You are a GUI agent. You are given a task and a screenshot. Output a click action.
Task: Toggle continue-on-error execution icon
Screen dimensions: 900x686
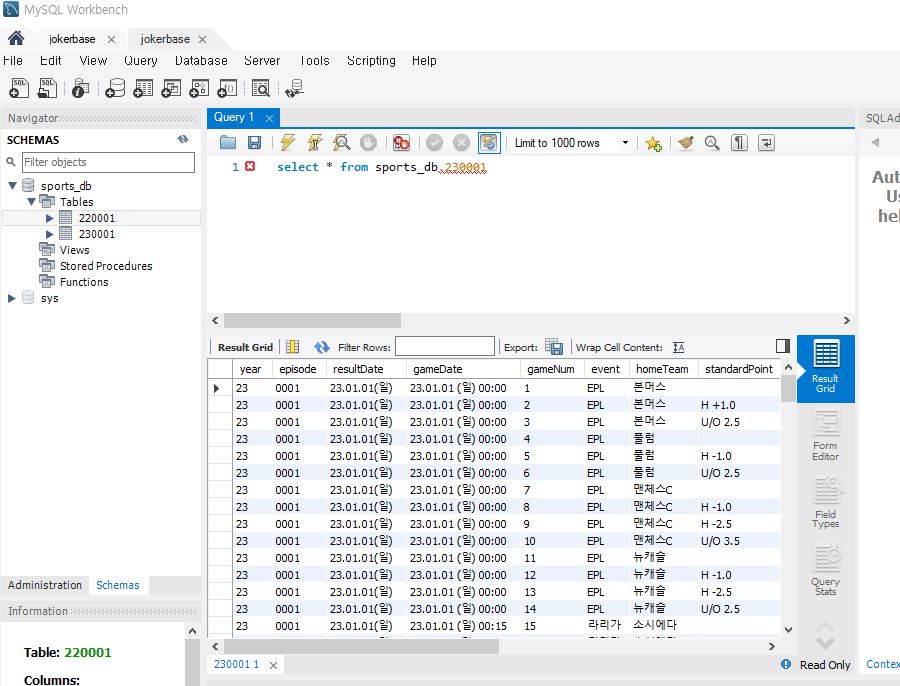(401, 142)
